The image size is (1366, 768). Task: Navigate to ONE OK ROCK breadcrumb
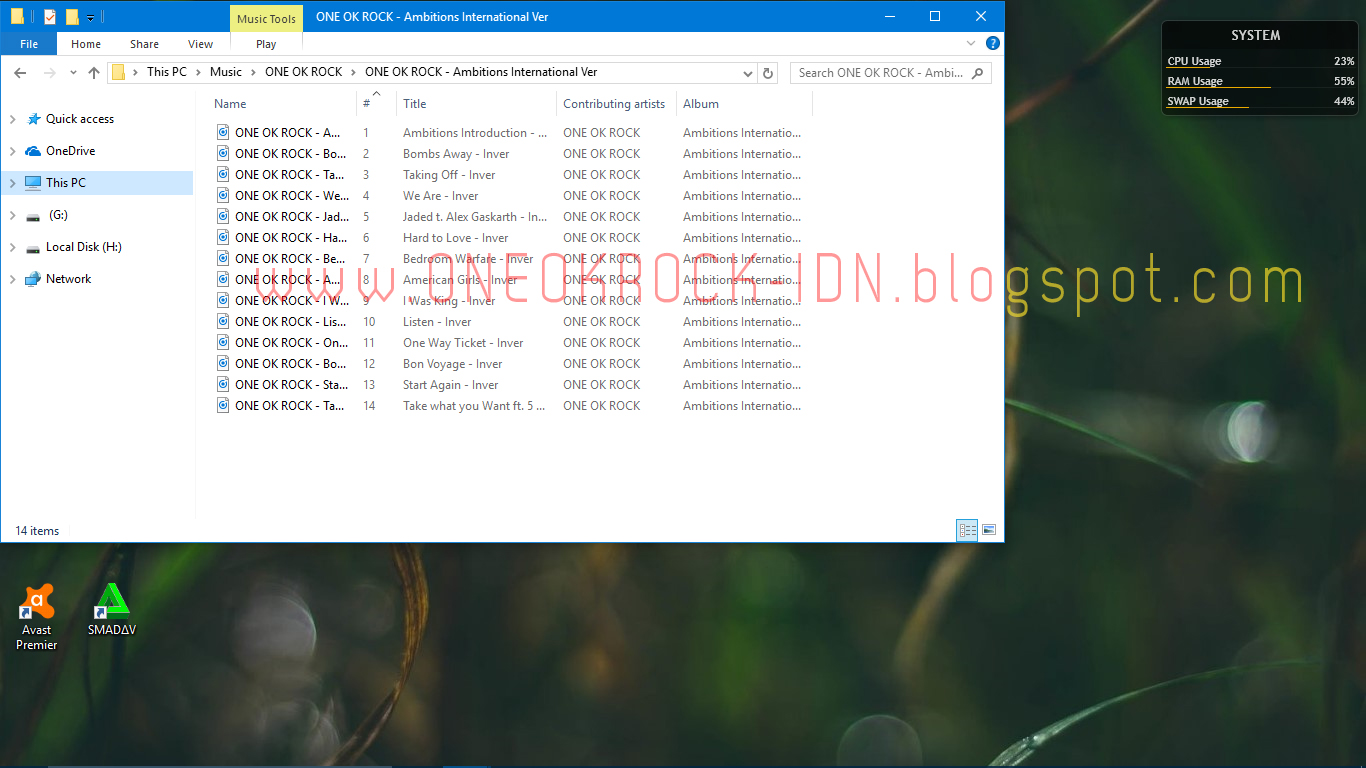304,72
